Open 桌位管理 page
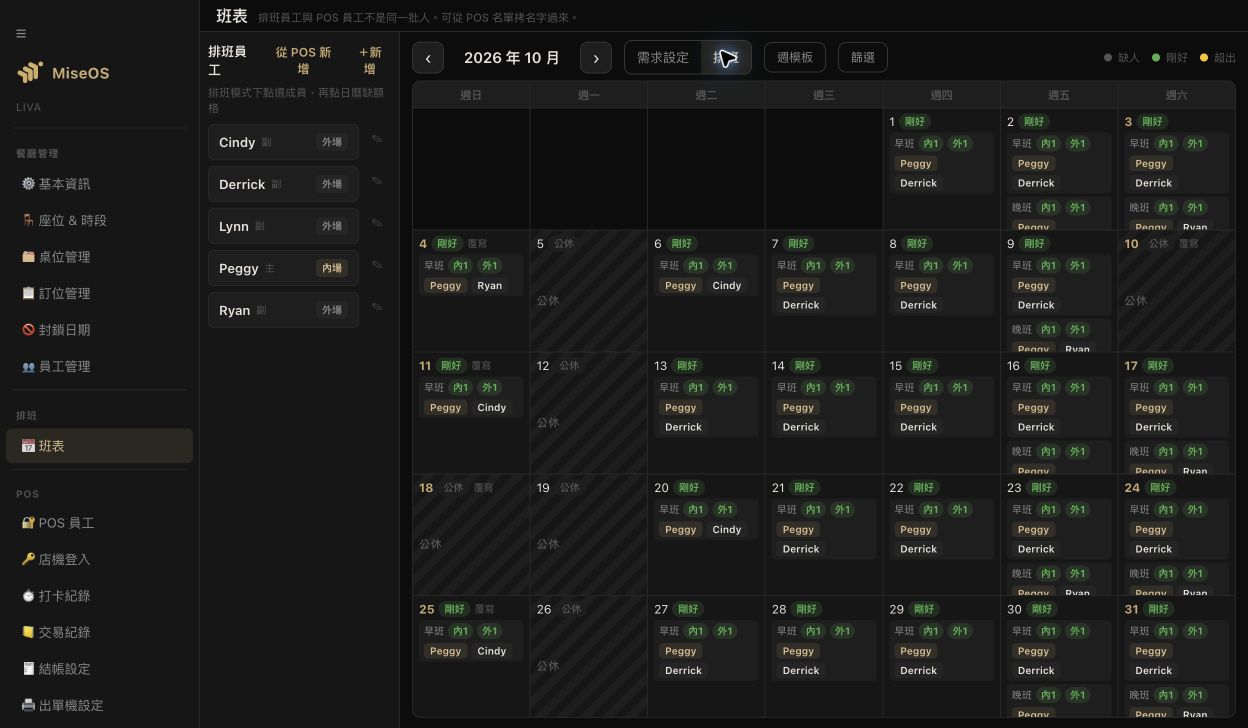The width and height of the screenshot is (1248, 728). pyautogui.click(x=99, y=257)
